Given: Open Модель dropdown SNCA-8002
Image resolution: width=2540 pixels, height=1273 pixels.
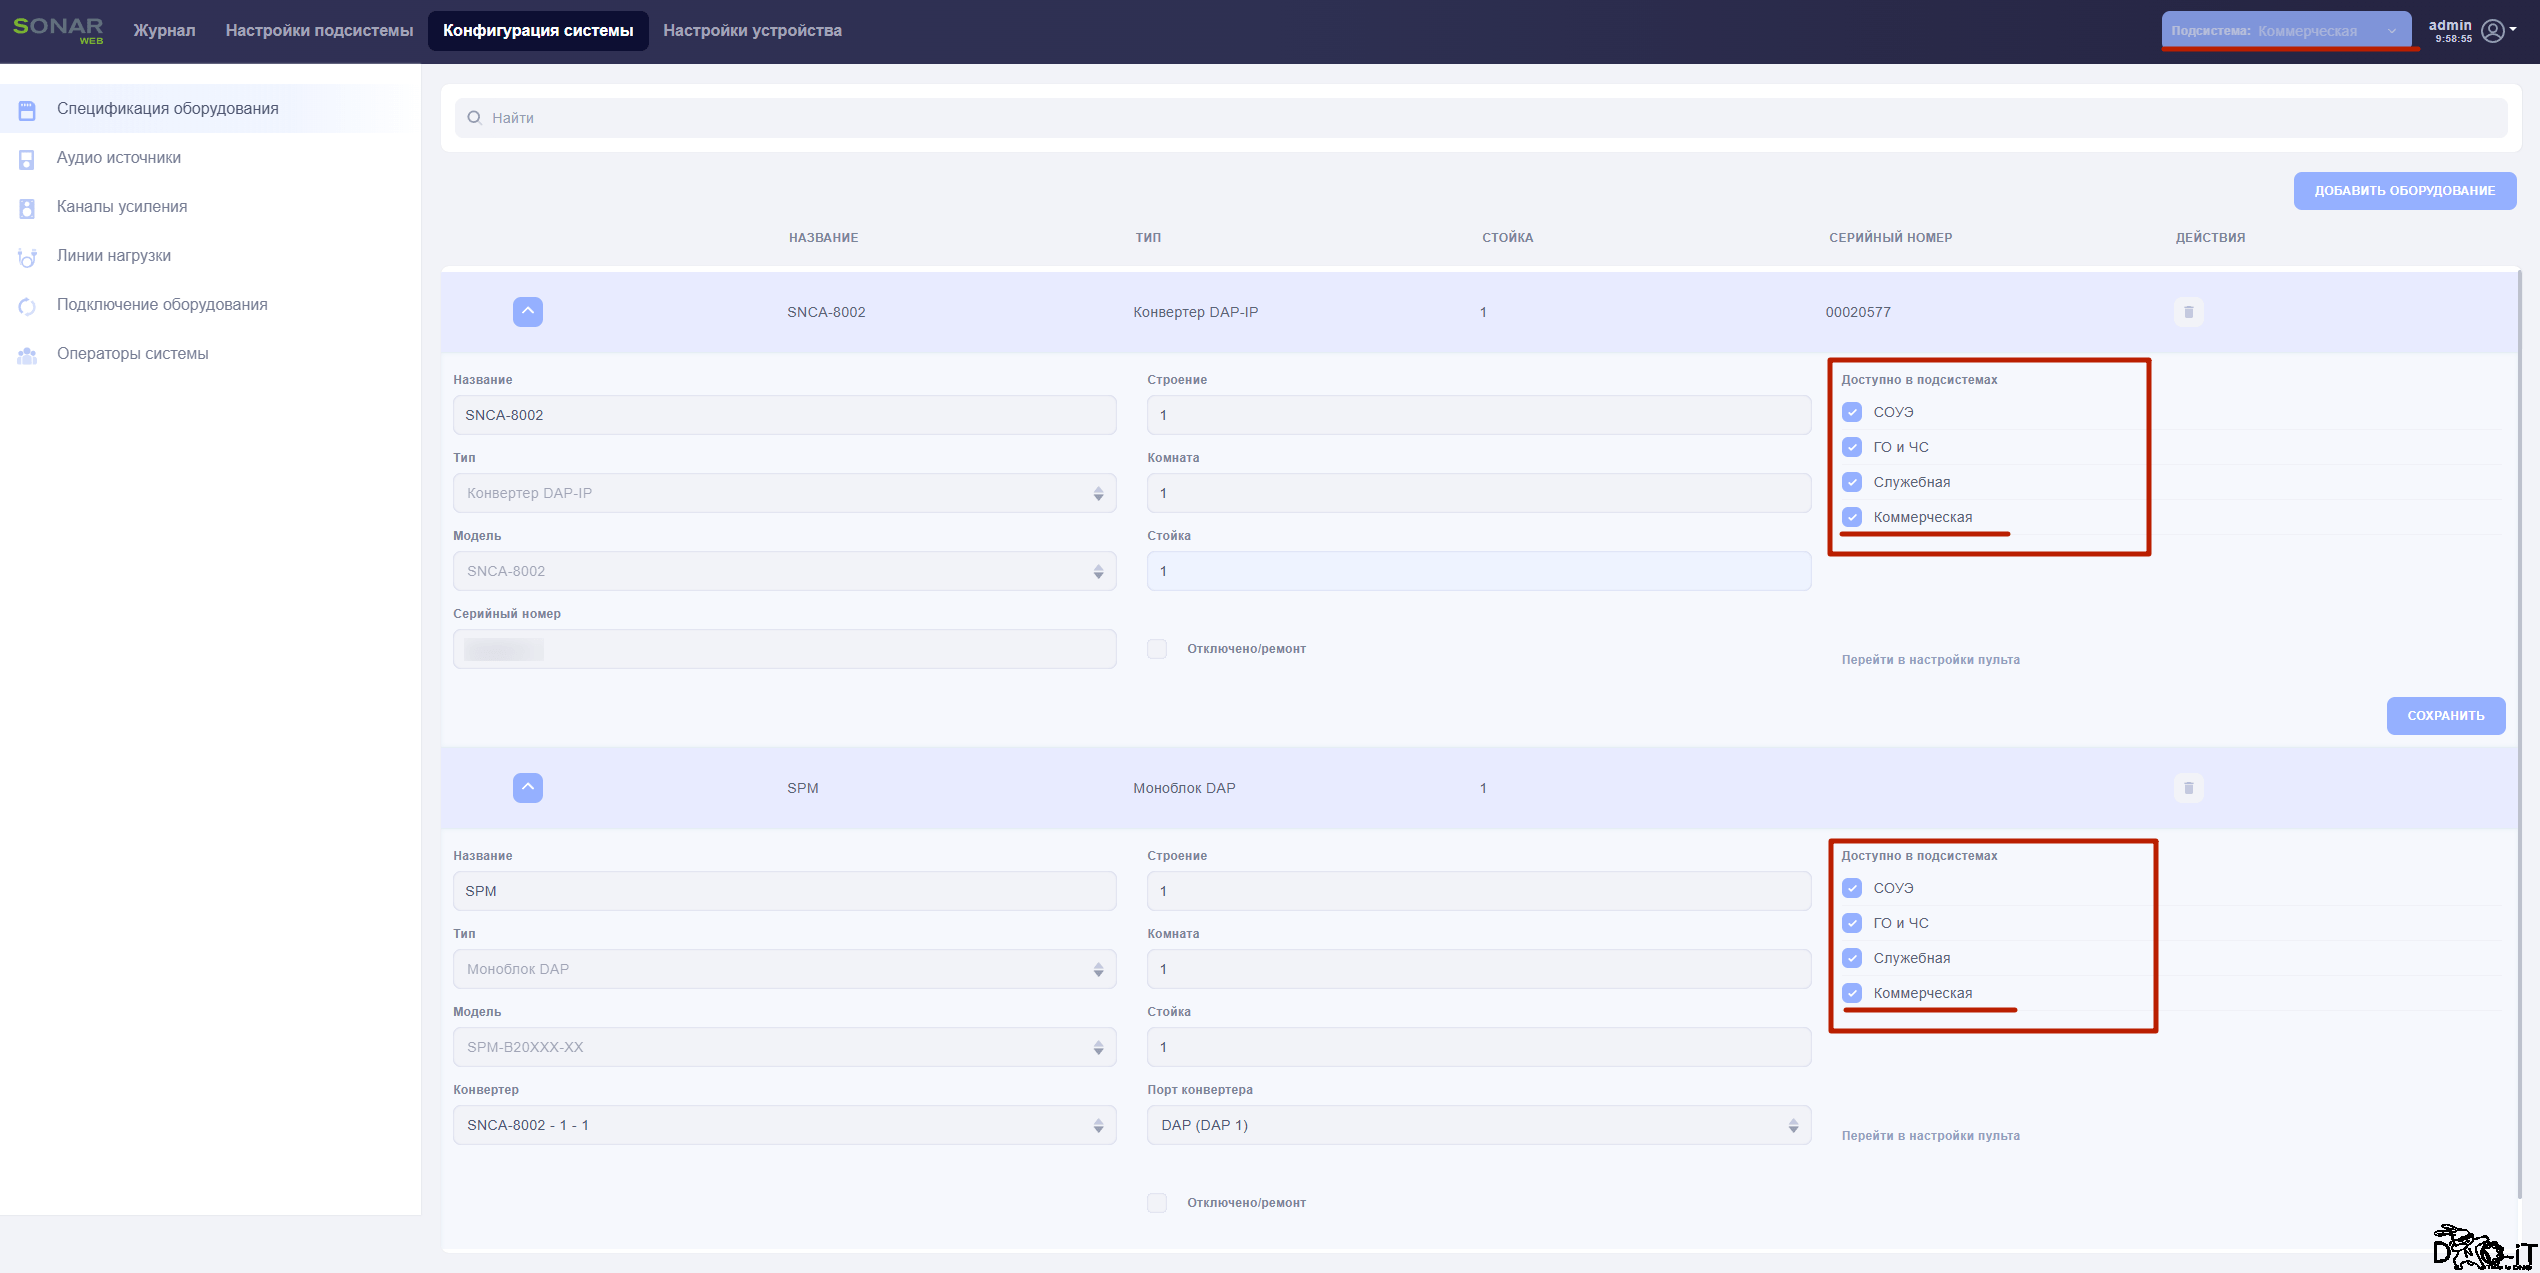Looking at the screenshot, I should click(x=785, y=571).
